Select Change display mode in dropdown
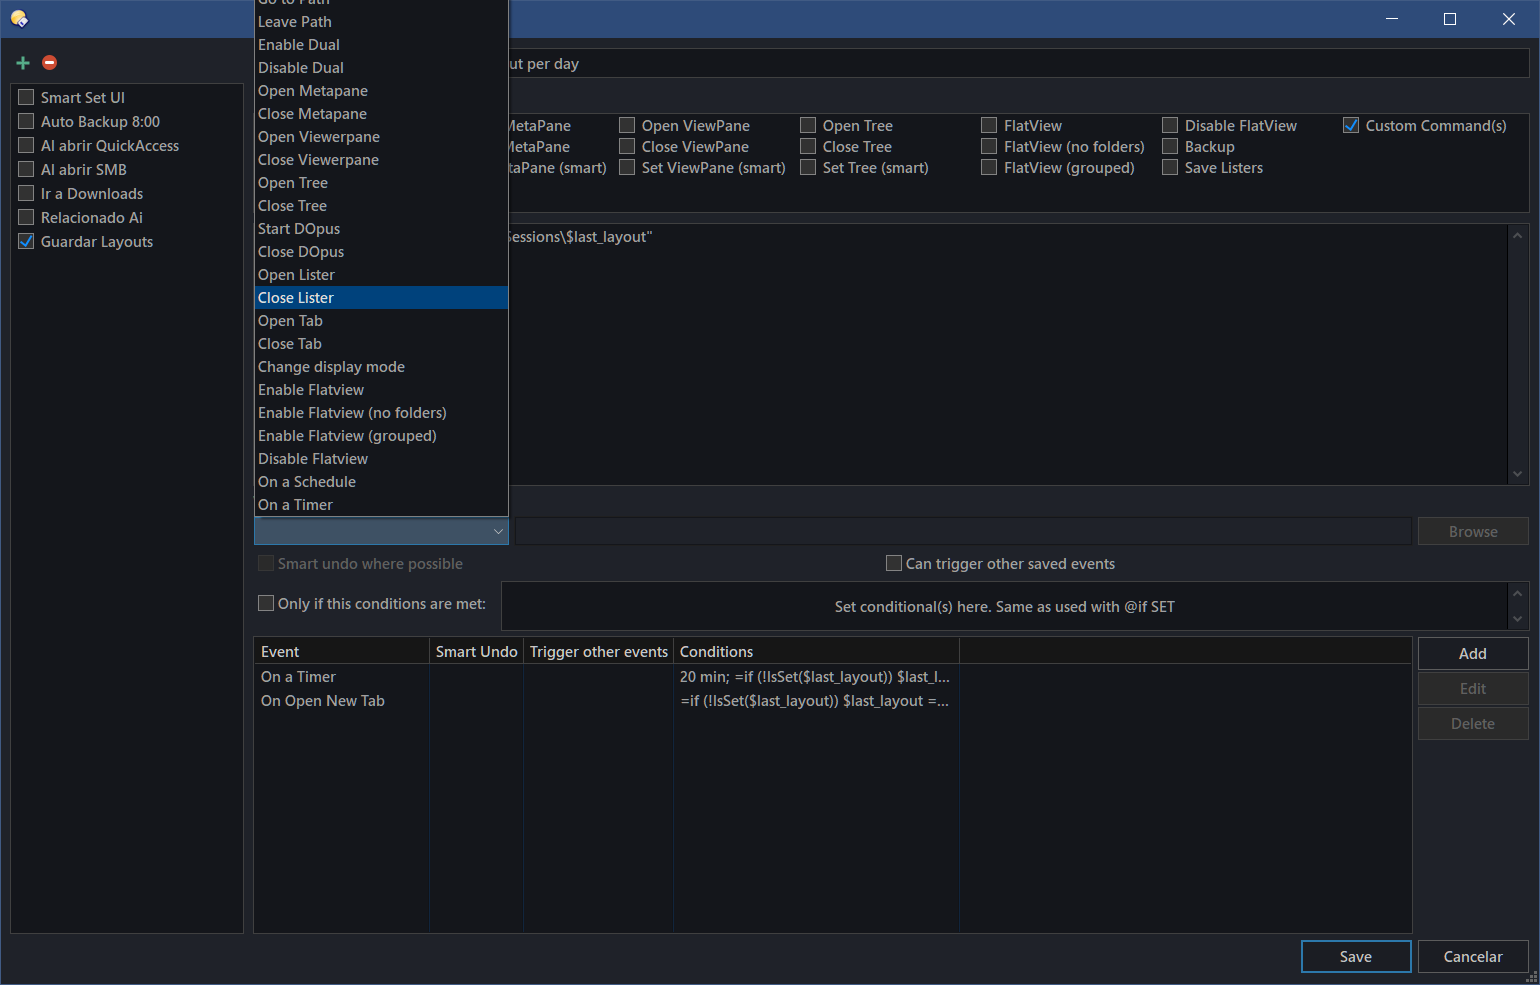The image size is (1540, 985). pyautogui.click(x=381, y=366)
